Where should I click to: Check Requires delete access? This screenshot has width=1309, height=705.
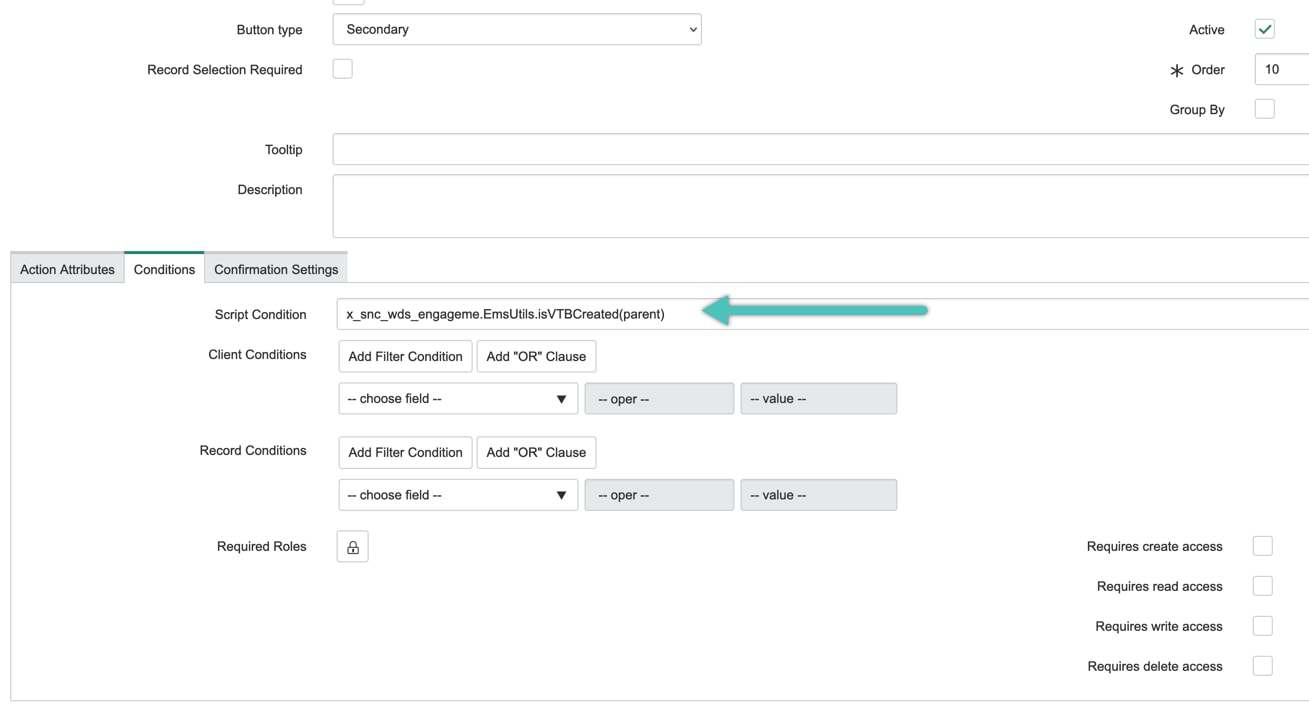[x=1262, y=666]
